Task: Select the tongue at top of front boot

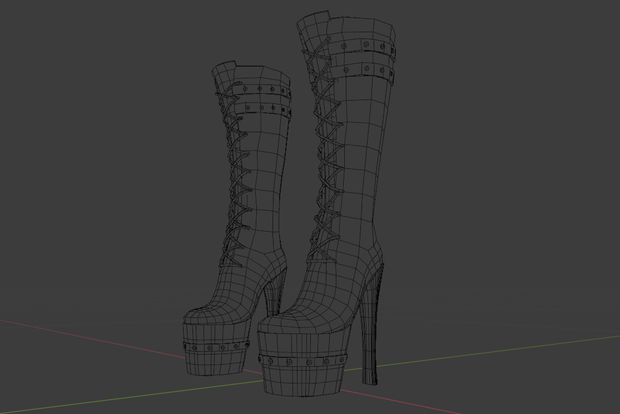Action: point(312,34)
